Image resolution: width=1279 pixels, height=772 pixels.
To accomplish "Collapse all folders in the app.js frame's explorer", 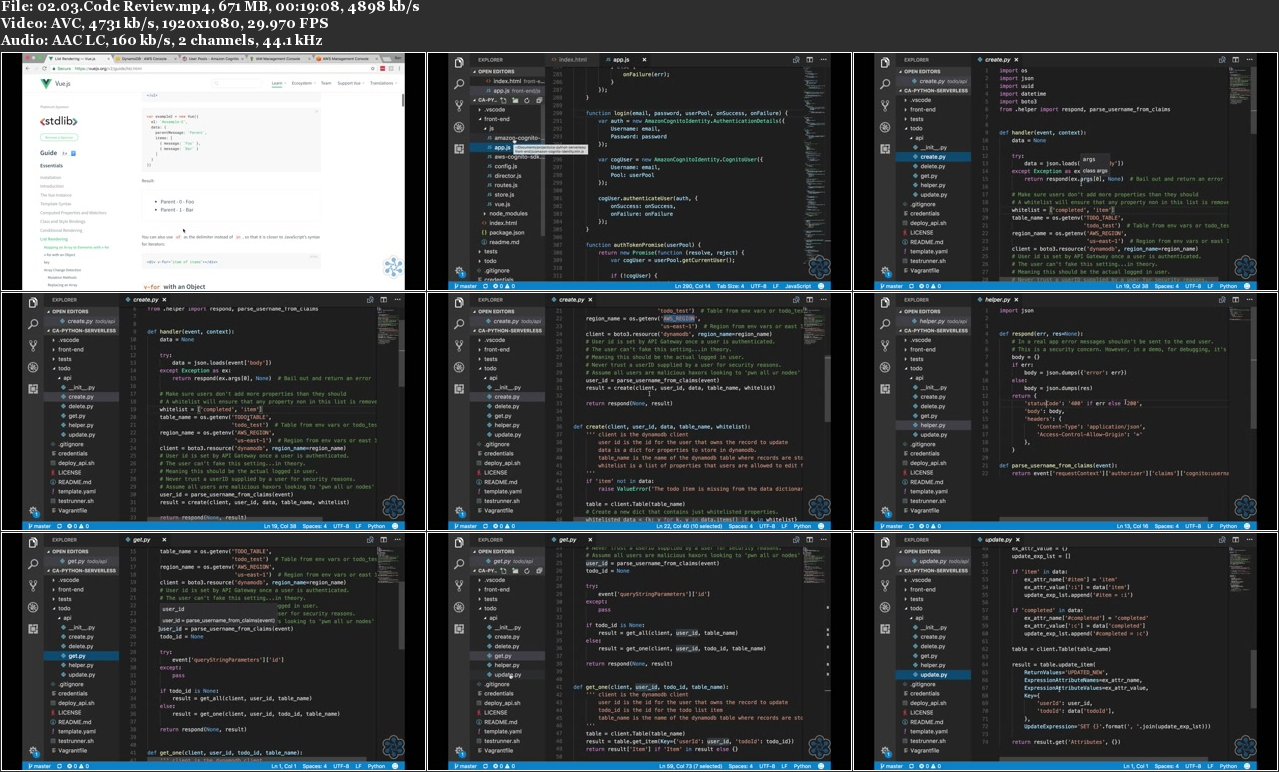I will pyautogui.click(x=539, y=100).
